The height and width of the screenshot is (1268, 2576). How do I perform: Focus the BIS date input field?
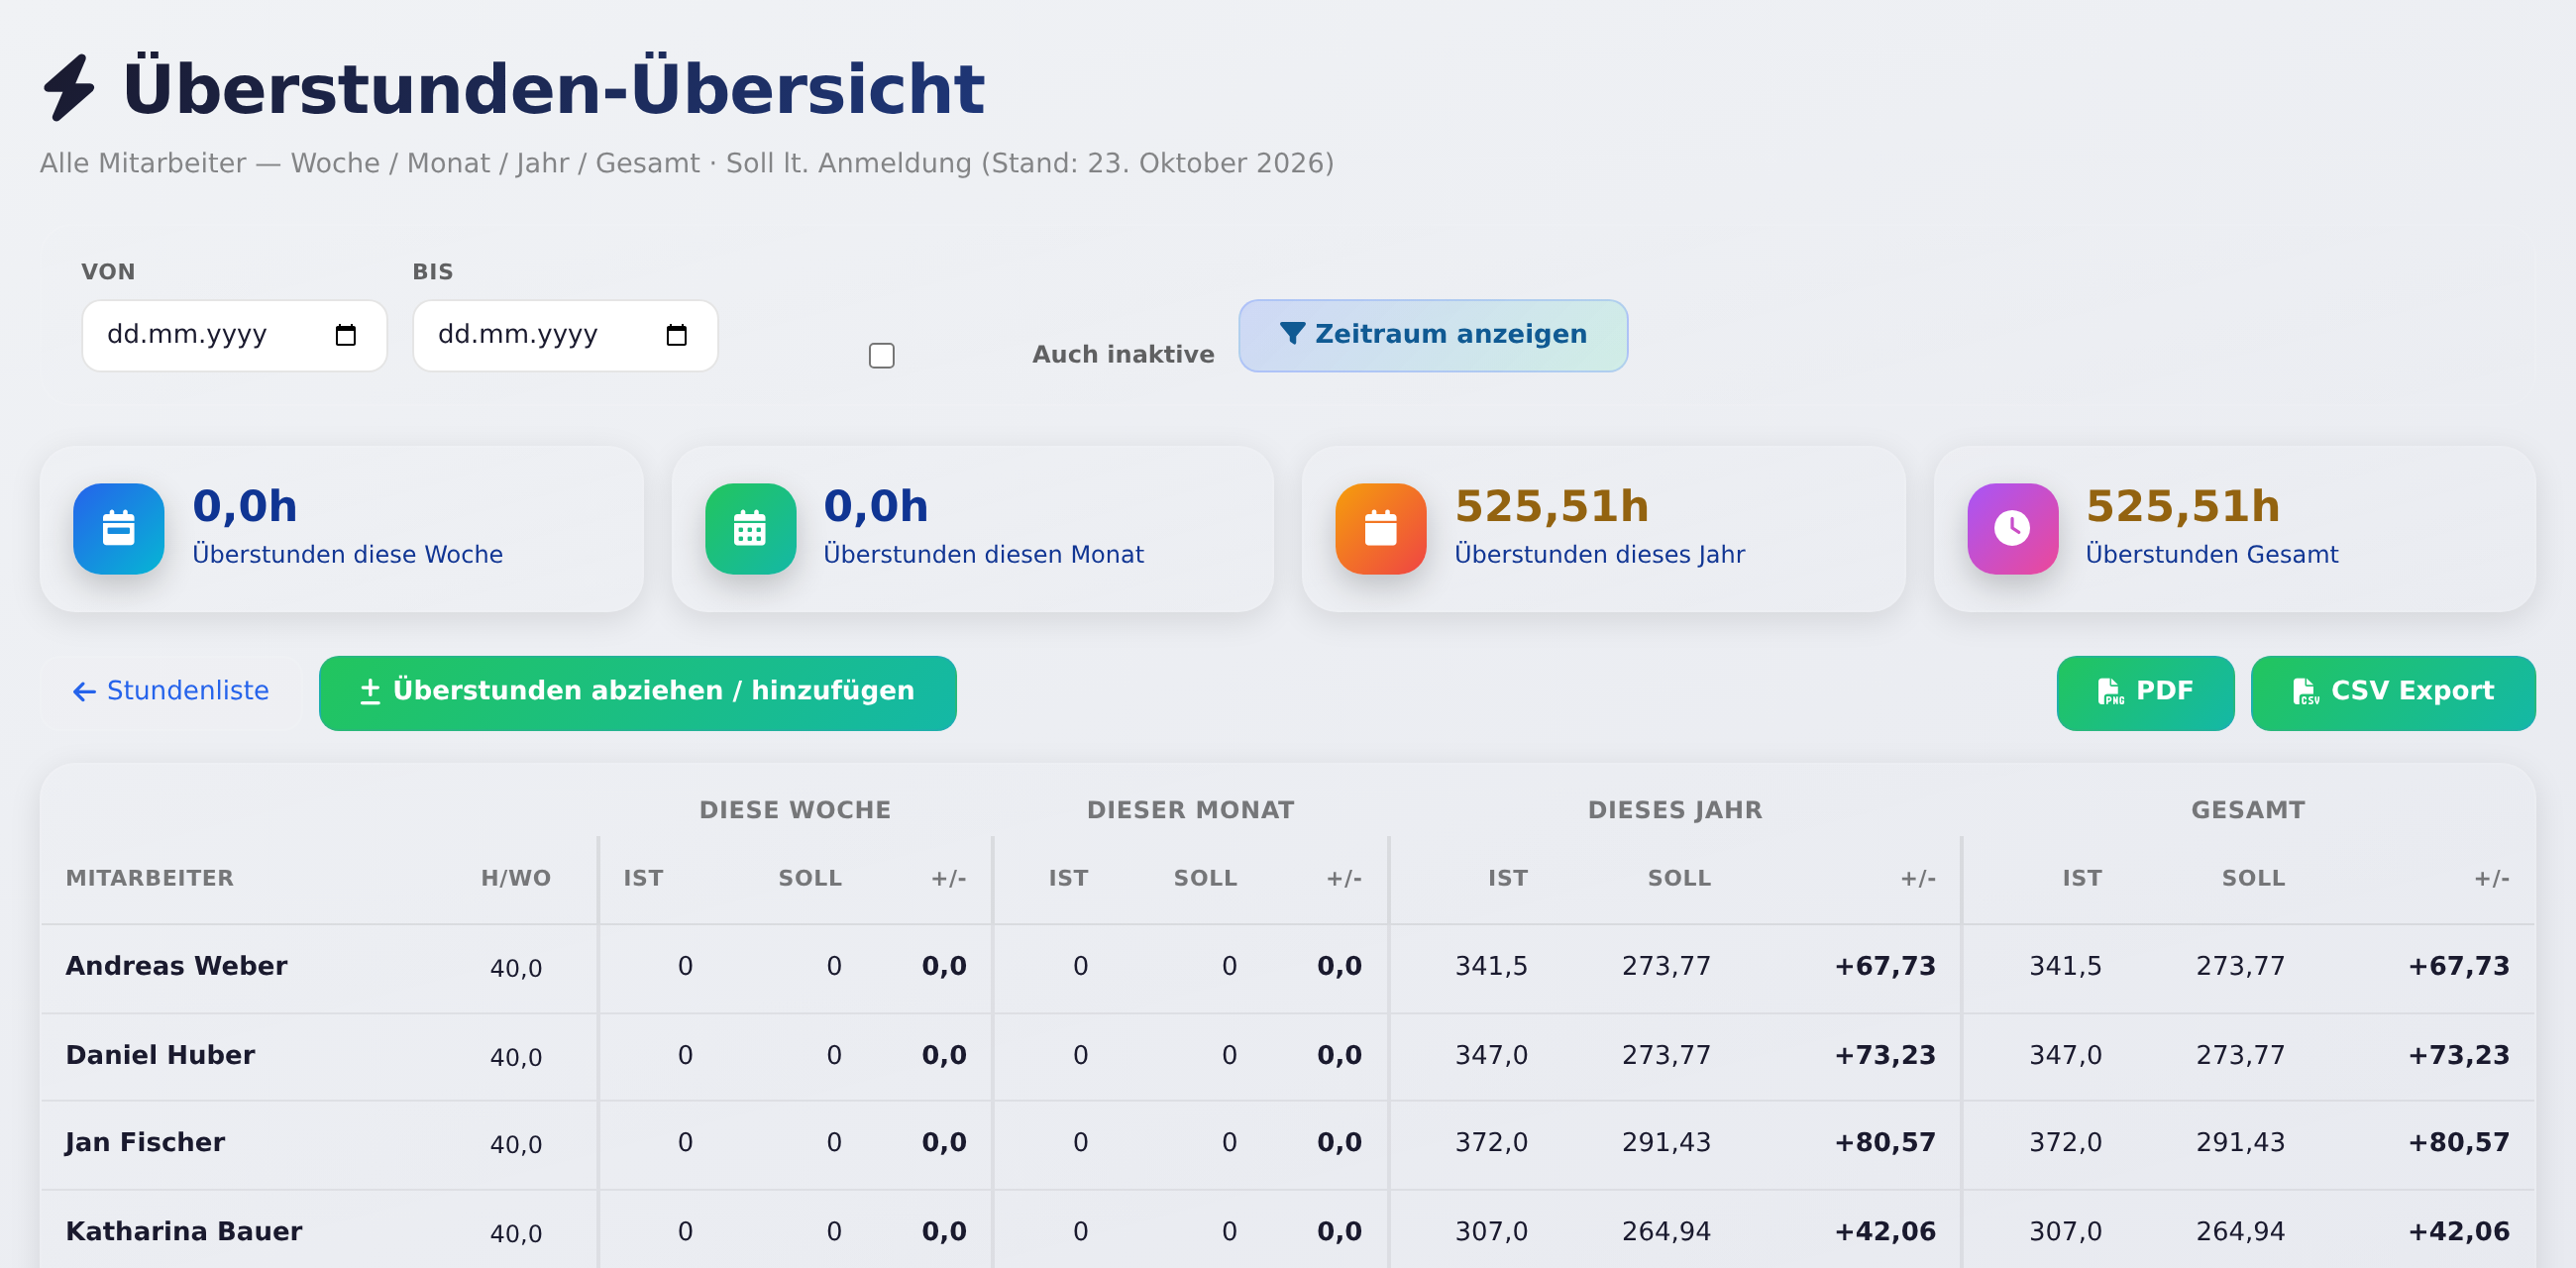click(565, 336)
